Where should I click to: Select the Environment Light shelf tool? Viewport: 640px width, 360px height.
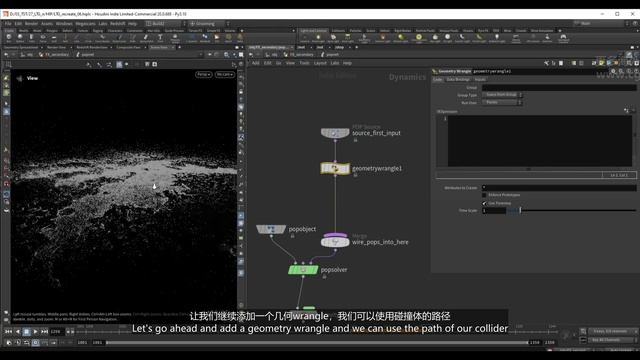pos(419,38)
